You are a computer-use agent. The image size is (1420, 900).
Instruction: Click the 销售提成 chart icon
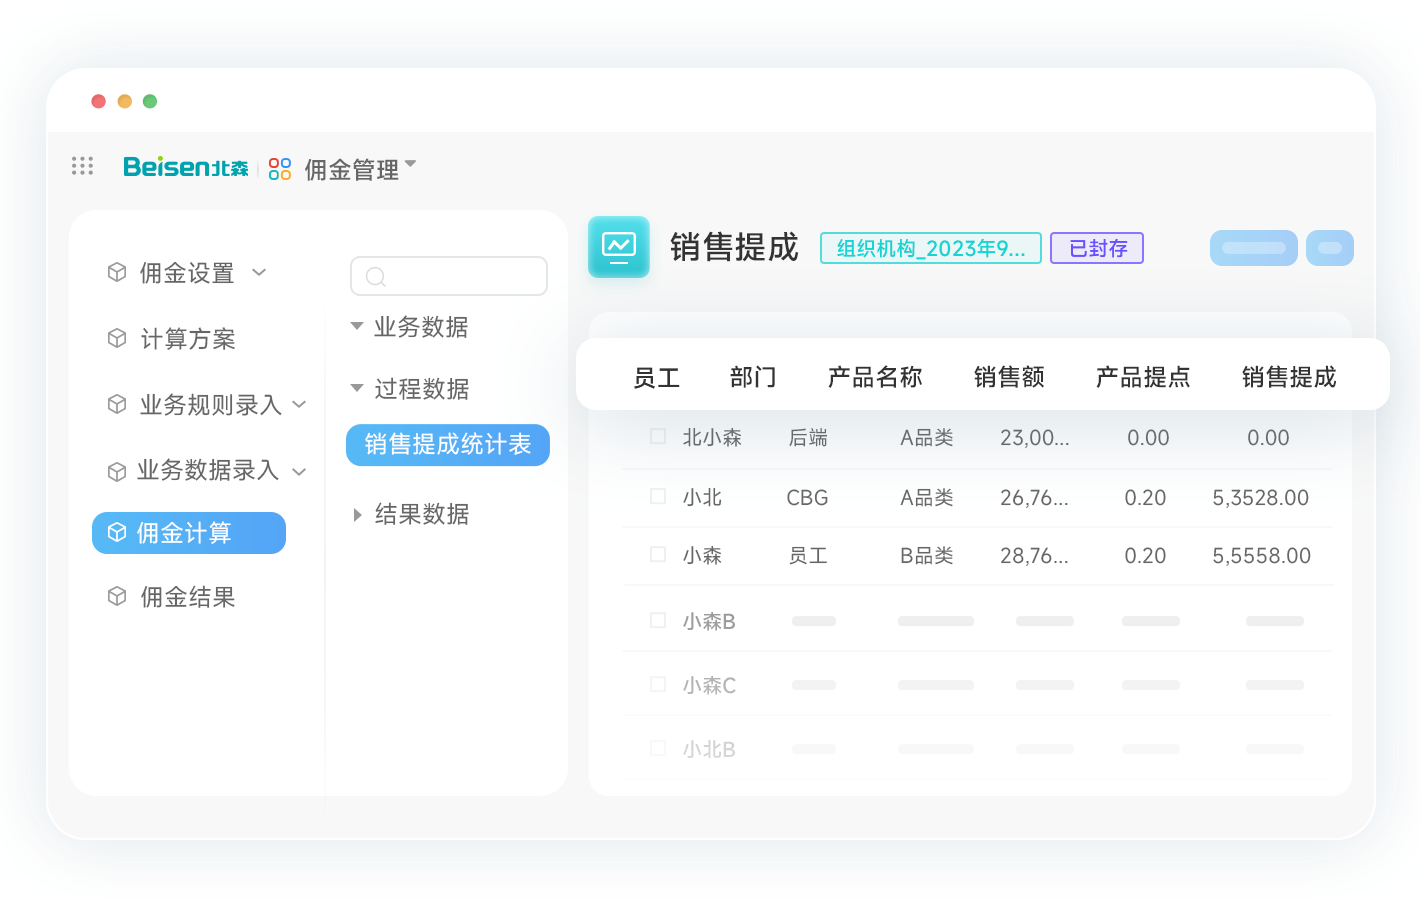pos(618,246)
